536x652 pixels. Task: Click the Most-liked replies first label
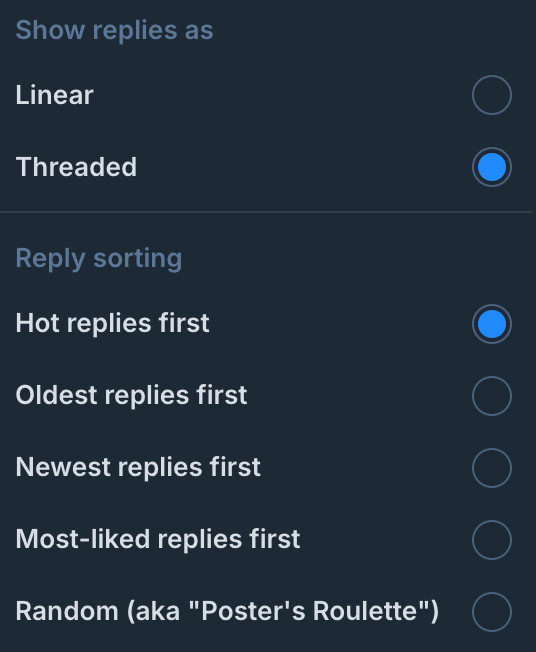158,539
